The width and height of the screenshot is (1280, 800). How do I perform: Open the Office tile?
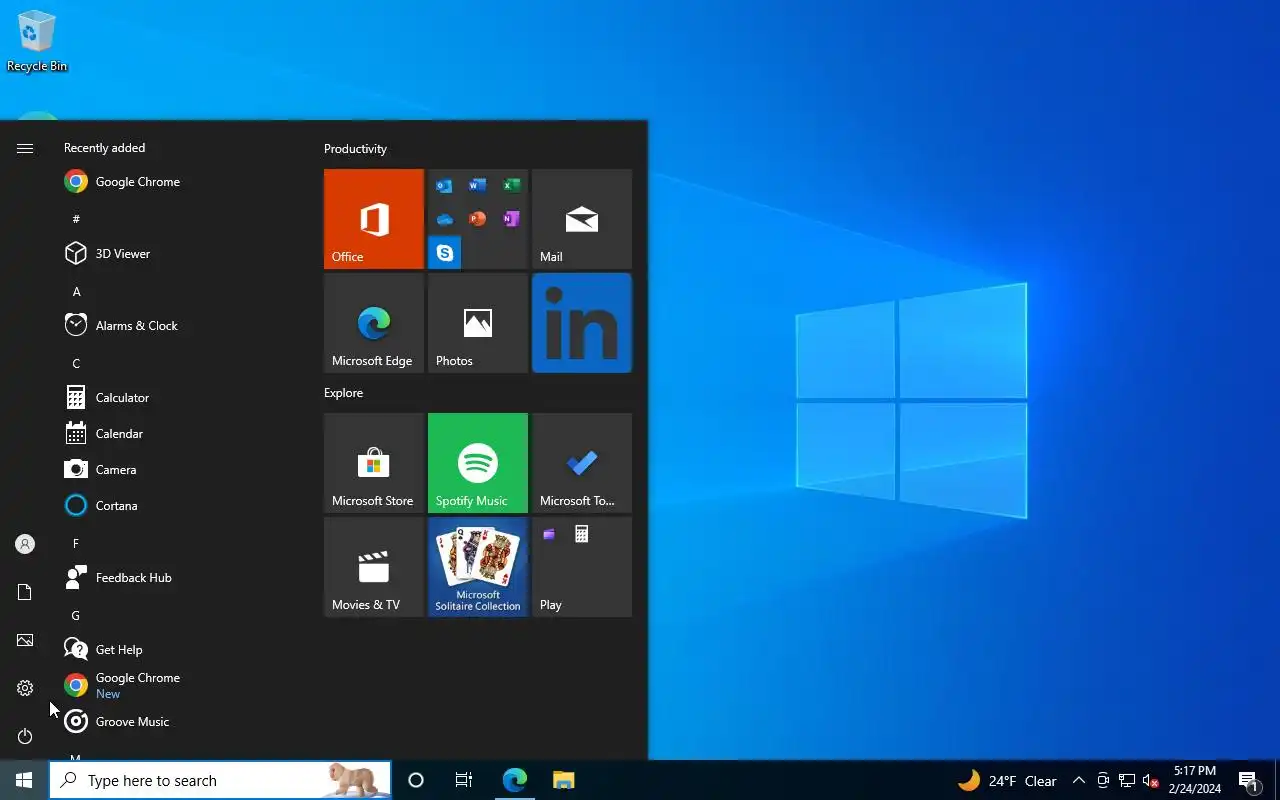[x=374, y=219]
